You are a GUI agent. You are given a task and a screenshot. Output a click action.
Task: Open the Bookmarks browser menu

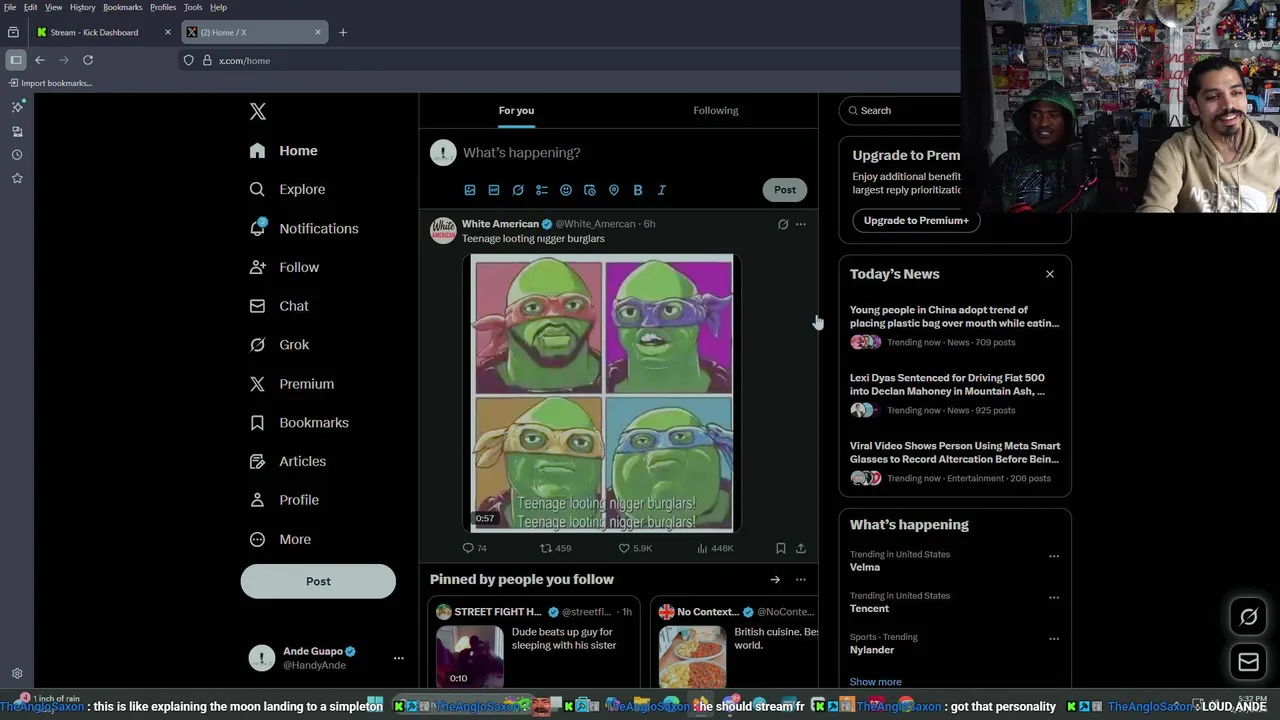[x=123, y=7]
